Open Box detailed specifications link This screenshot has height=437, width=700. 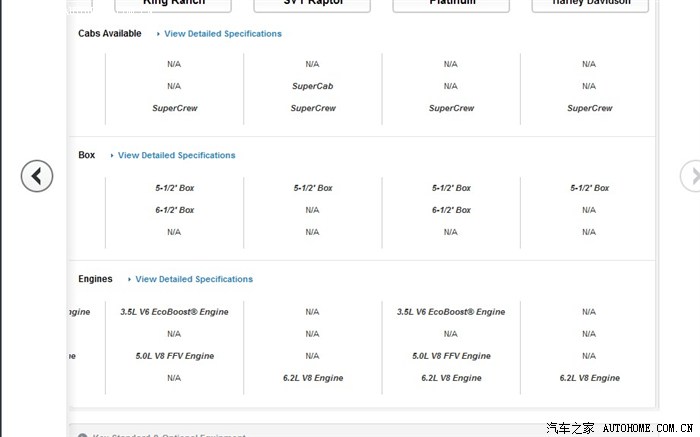point(177,156)
